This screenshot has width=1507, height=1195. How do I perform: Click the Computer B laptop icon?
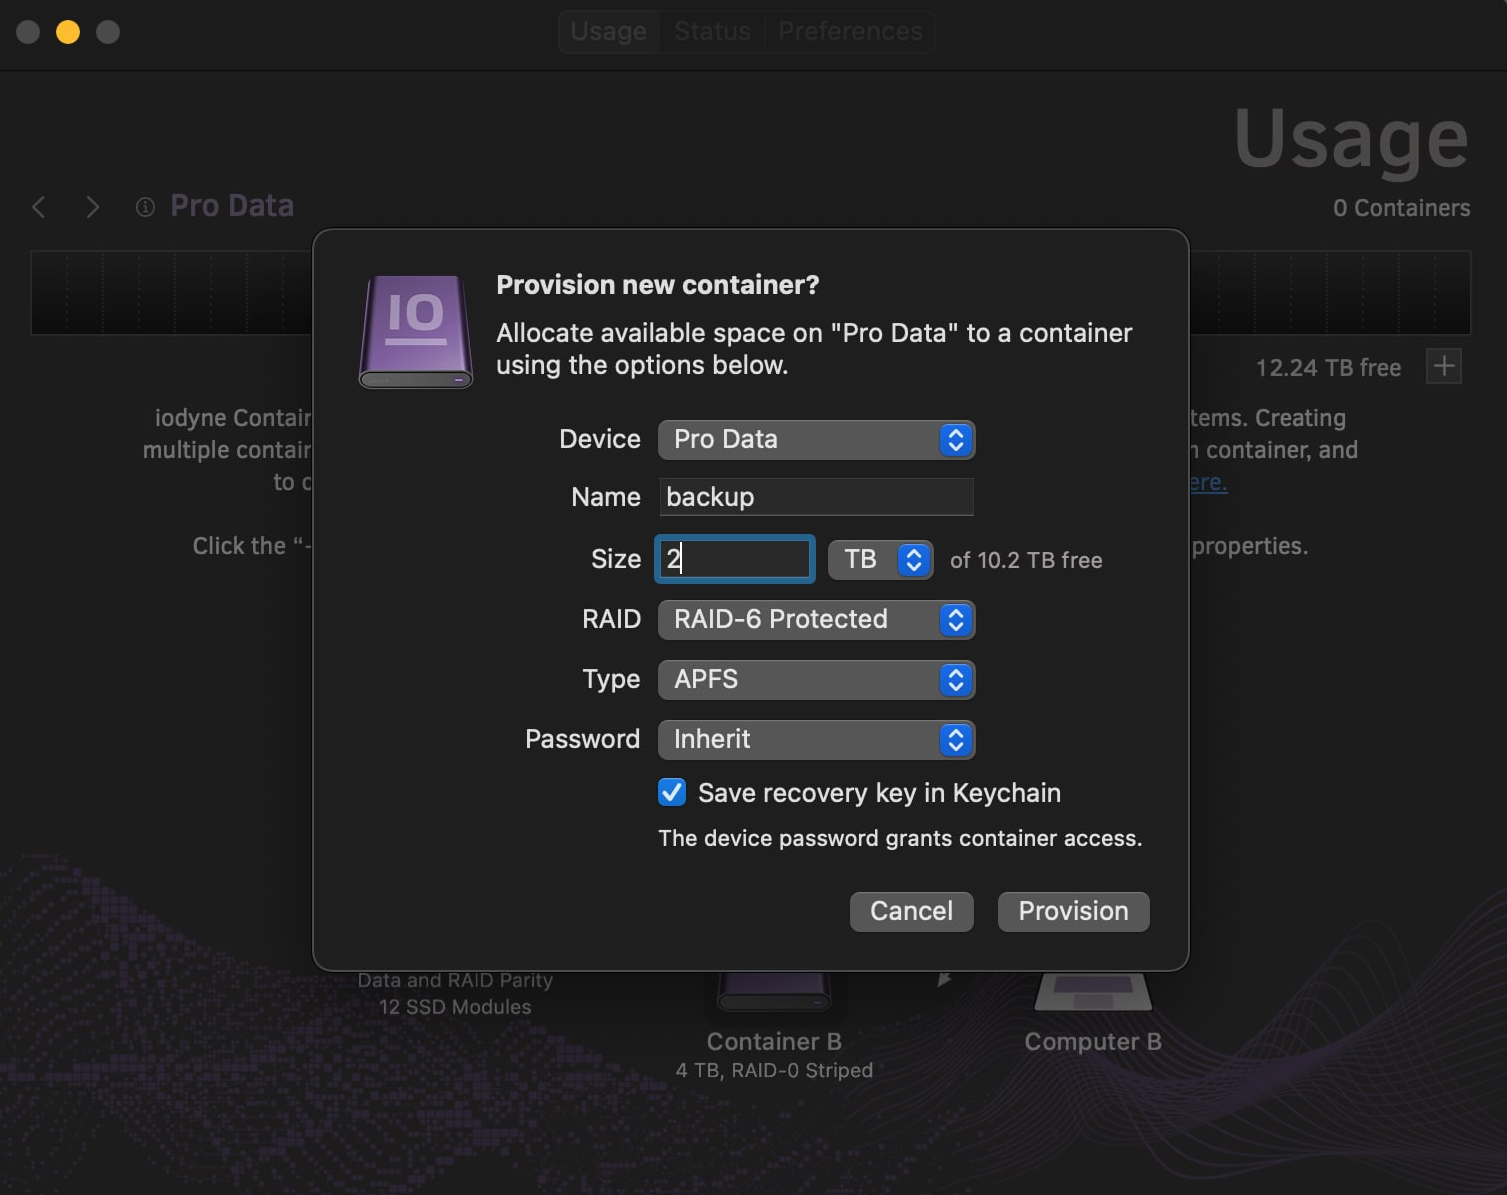pos(1092,992)
